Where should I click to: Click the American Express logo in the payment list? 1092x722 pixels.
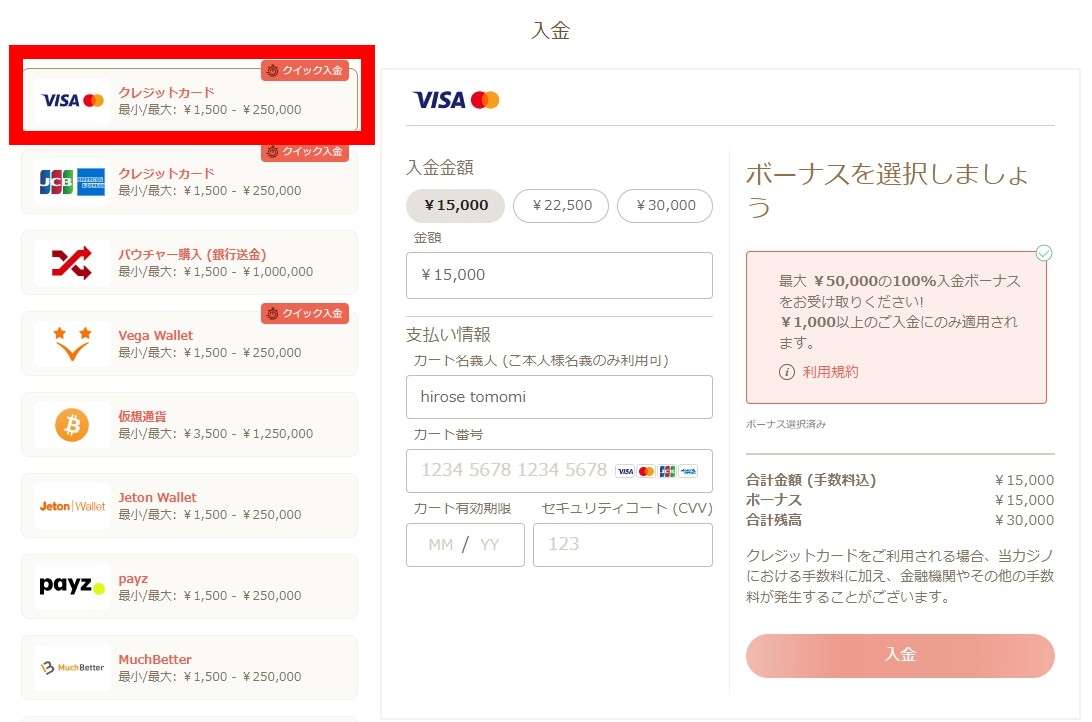click(x=91, y=182)
